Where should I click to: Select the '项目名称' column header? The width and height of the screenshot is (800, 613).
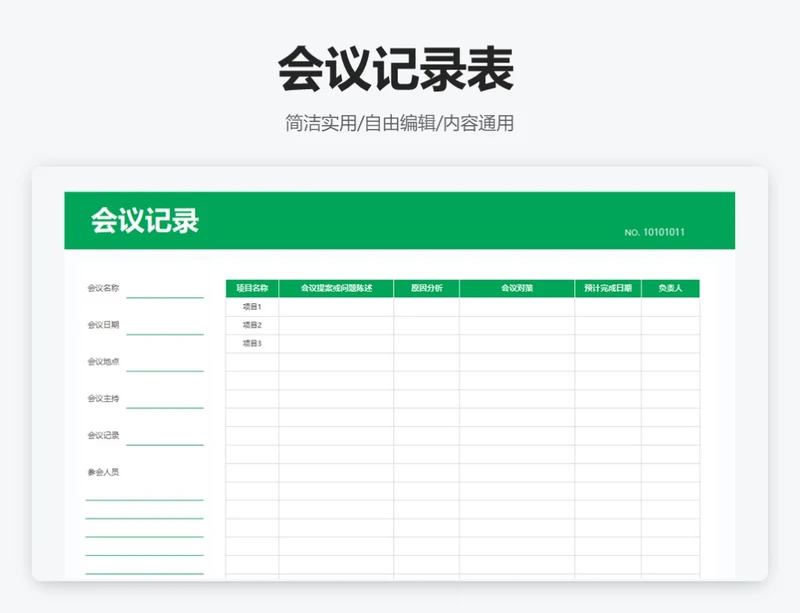click(x=252, y=288)
